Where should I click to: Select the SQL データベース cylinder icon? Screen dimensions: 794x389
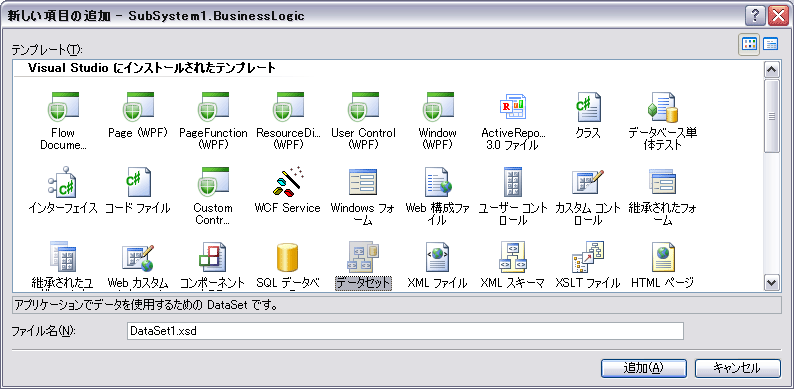coord(288,257)
